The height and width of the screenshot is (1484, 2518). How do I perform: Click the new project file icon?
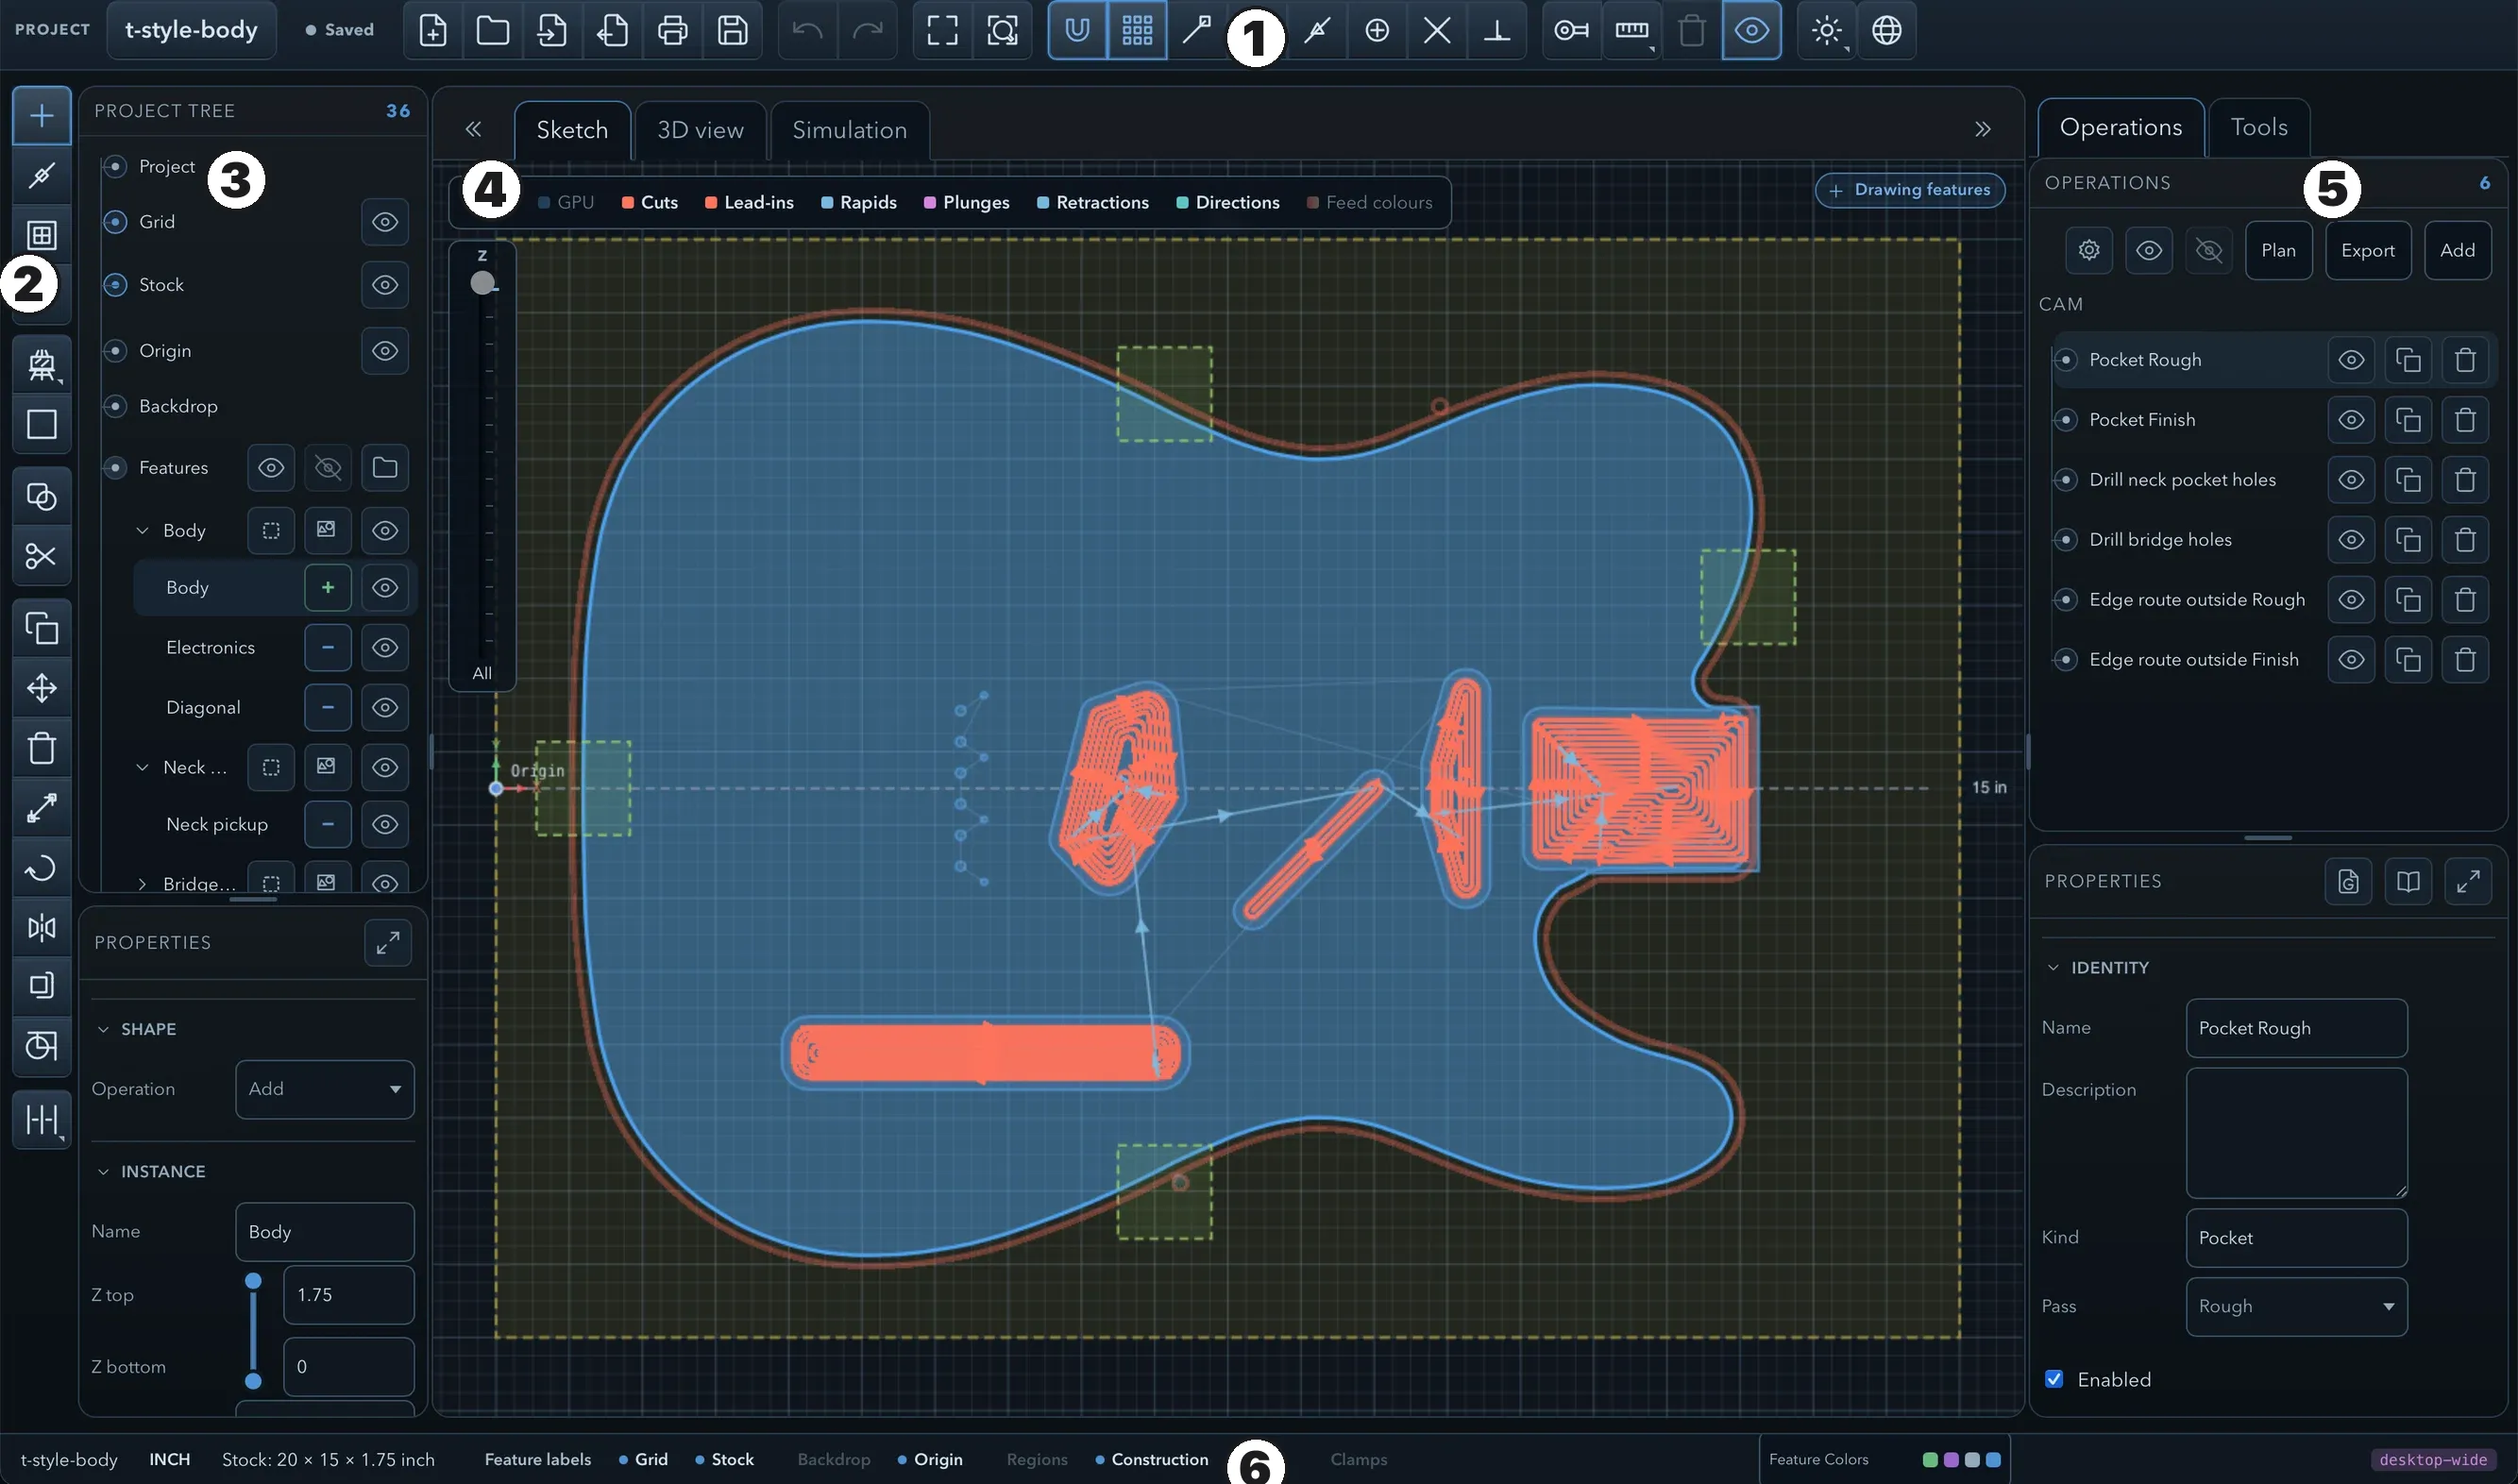coord(432,30)
